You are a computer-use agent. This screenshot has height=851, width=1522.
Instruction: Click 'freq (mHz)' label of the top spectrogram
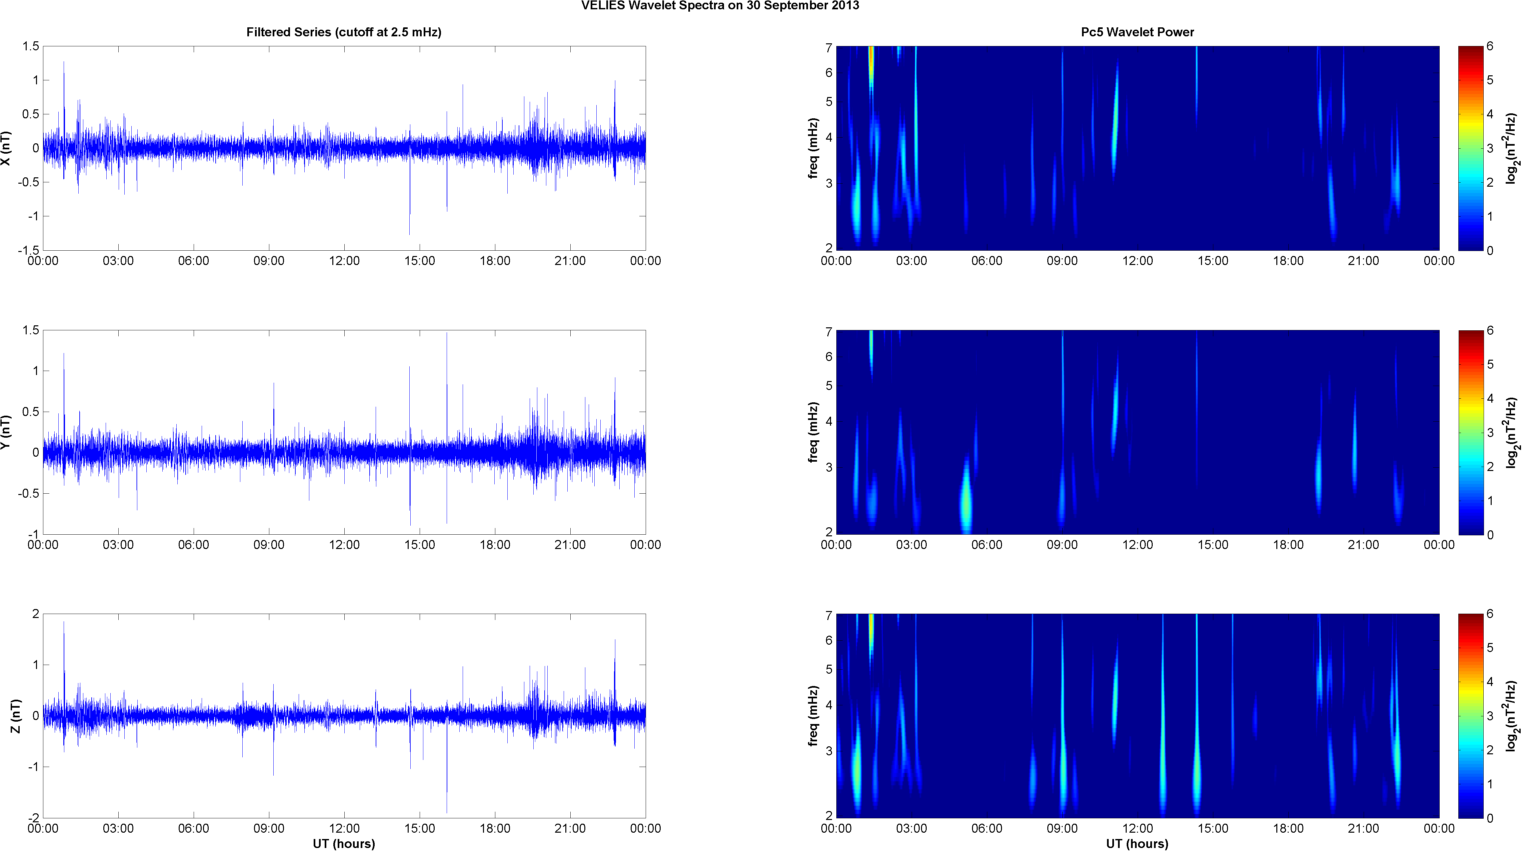(x=814, y=148)
